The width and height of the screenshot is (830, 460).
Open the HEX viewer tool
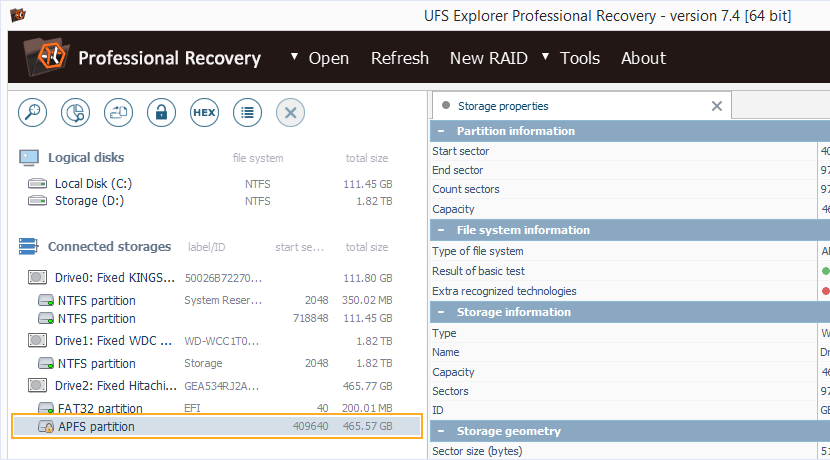[204, 113]
